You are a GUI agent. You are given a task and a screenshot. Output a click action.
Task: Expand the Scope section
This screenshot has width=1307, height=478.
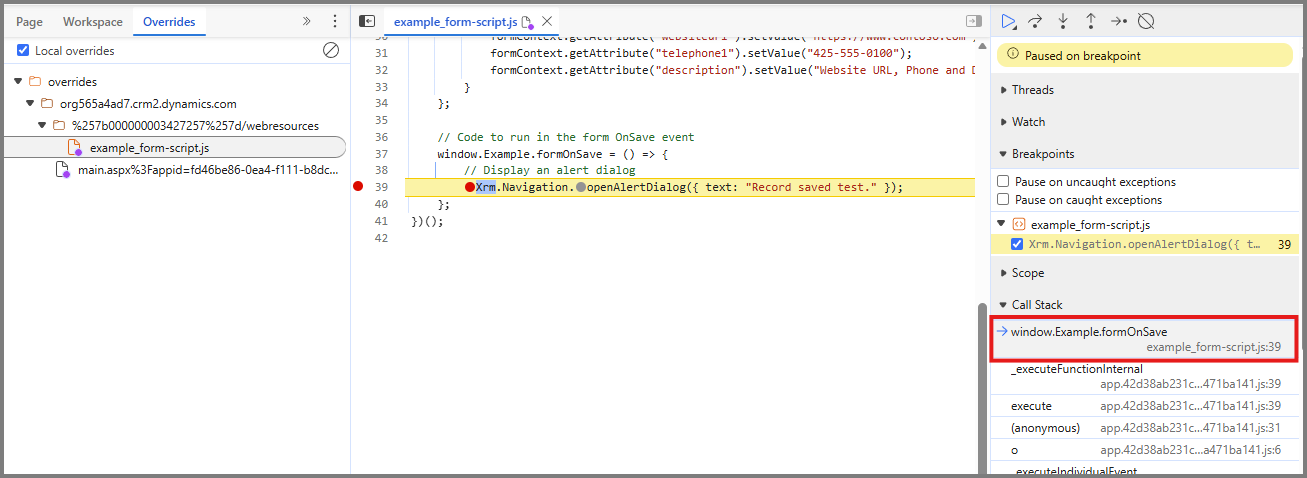pyautogui.click(x=1003, y=273)
